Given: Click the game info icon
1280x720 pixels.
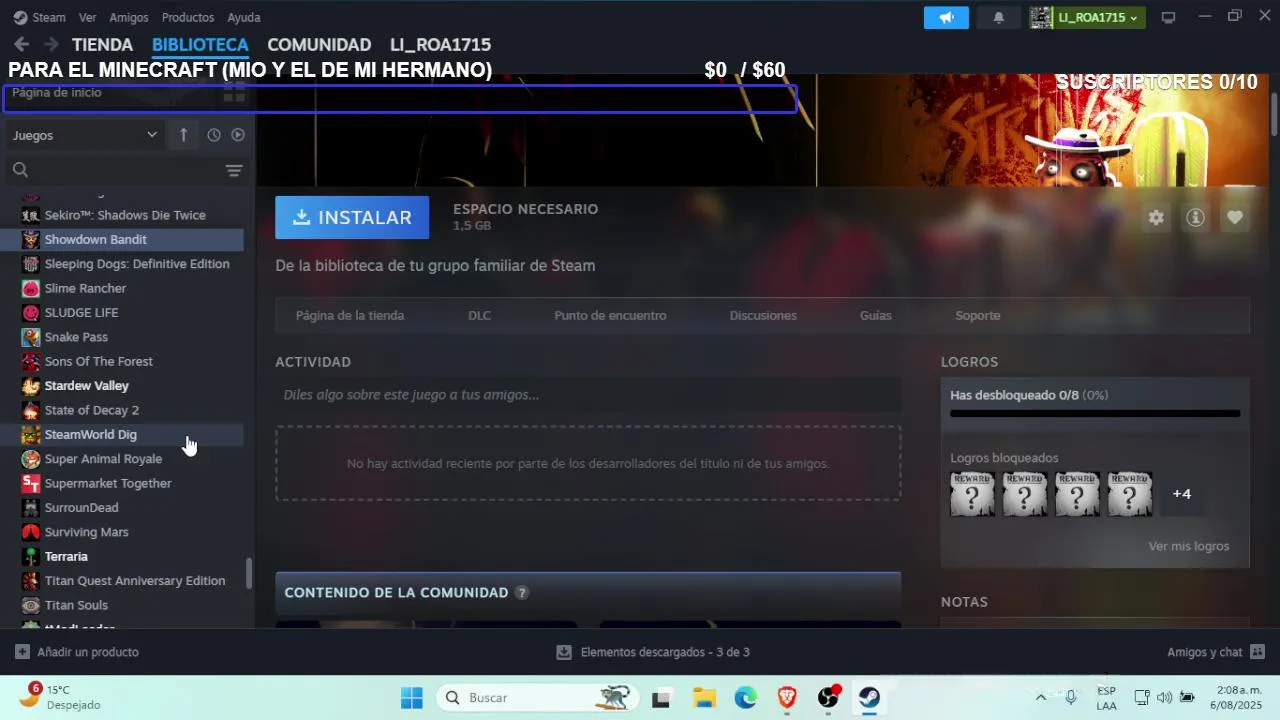Looking at the screenshot, I should point(1195,217).
